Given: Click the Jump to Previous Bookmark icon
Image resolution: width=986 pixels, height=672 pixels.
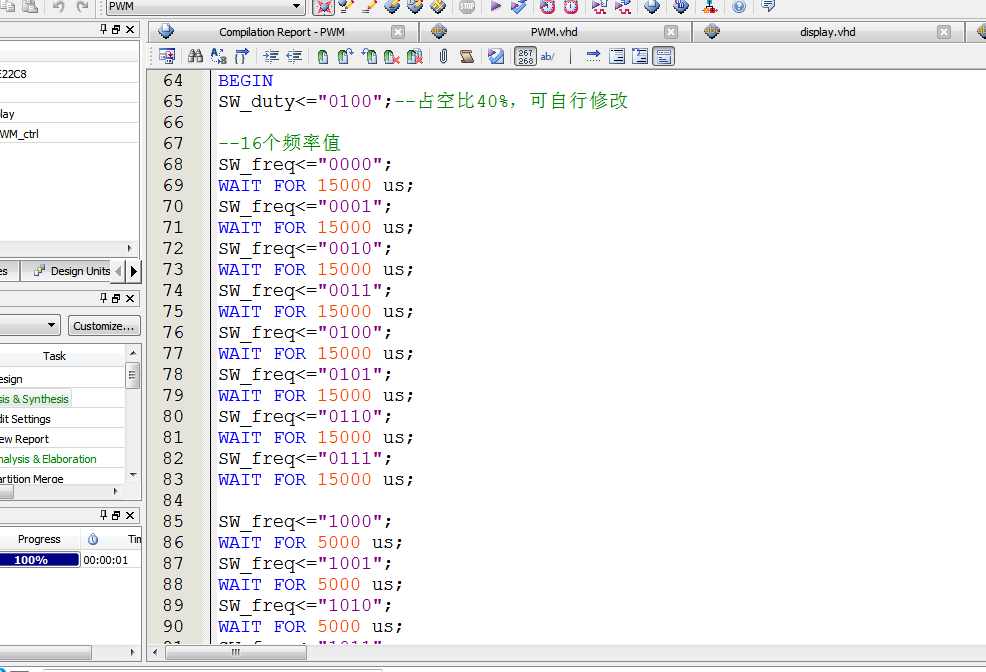Looking at the screenshot, I should (369, 57).
